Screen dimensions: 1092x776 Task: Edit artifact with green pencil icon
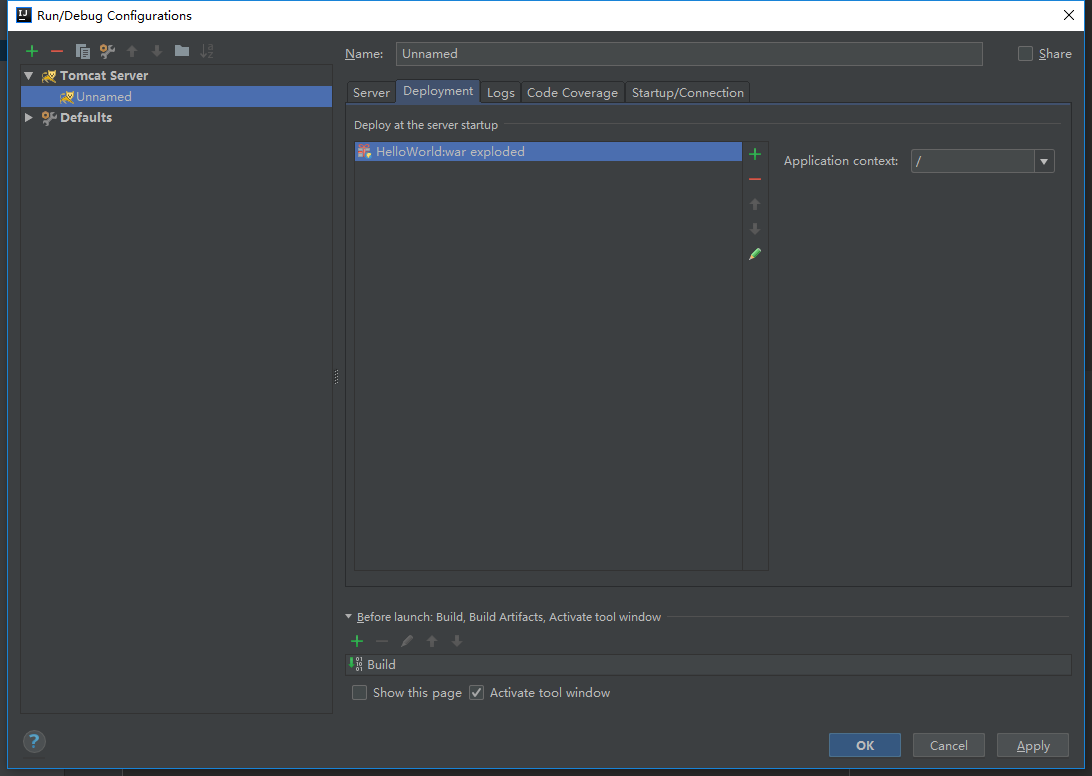(x=755, y=254)
